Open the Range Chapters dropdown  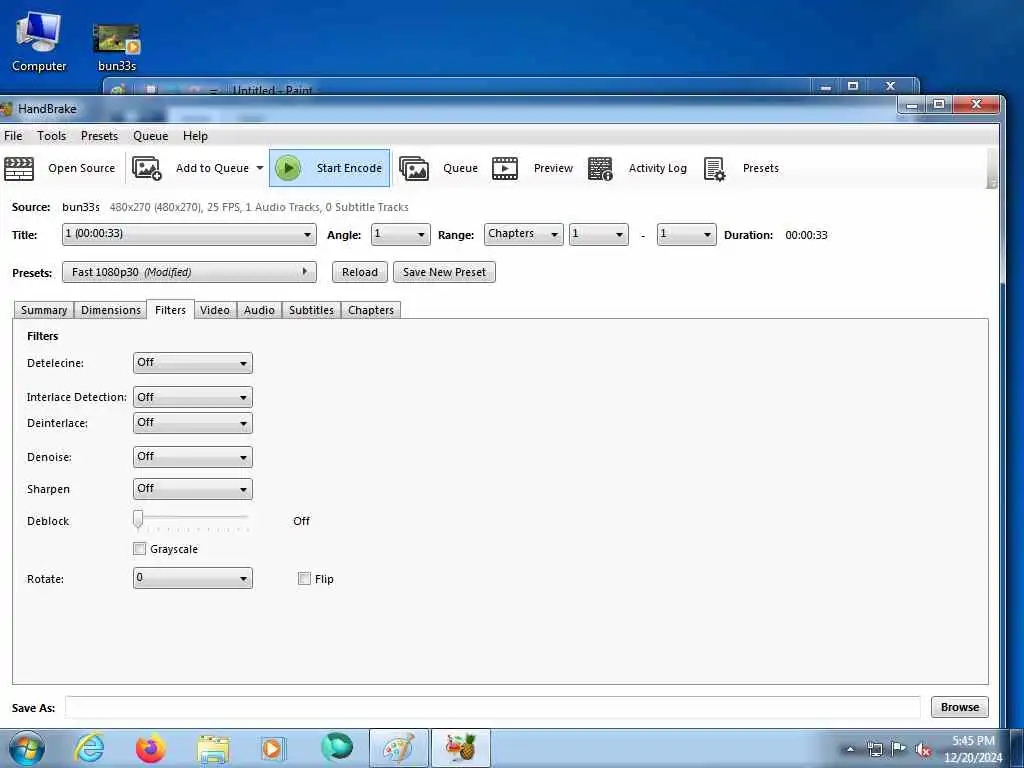pyautogui.click(x=523, y=234)
